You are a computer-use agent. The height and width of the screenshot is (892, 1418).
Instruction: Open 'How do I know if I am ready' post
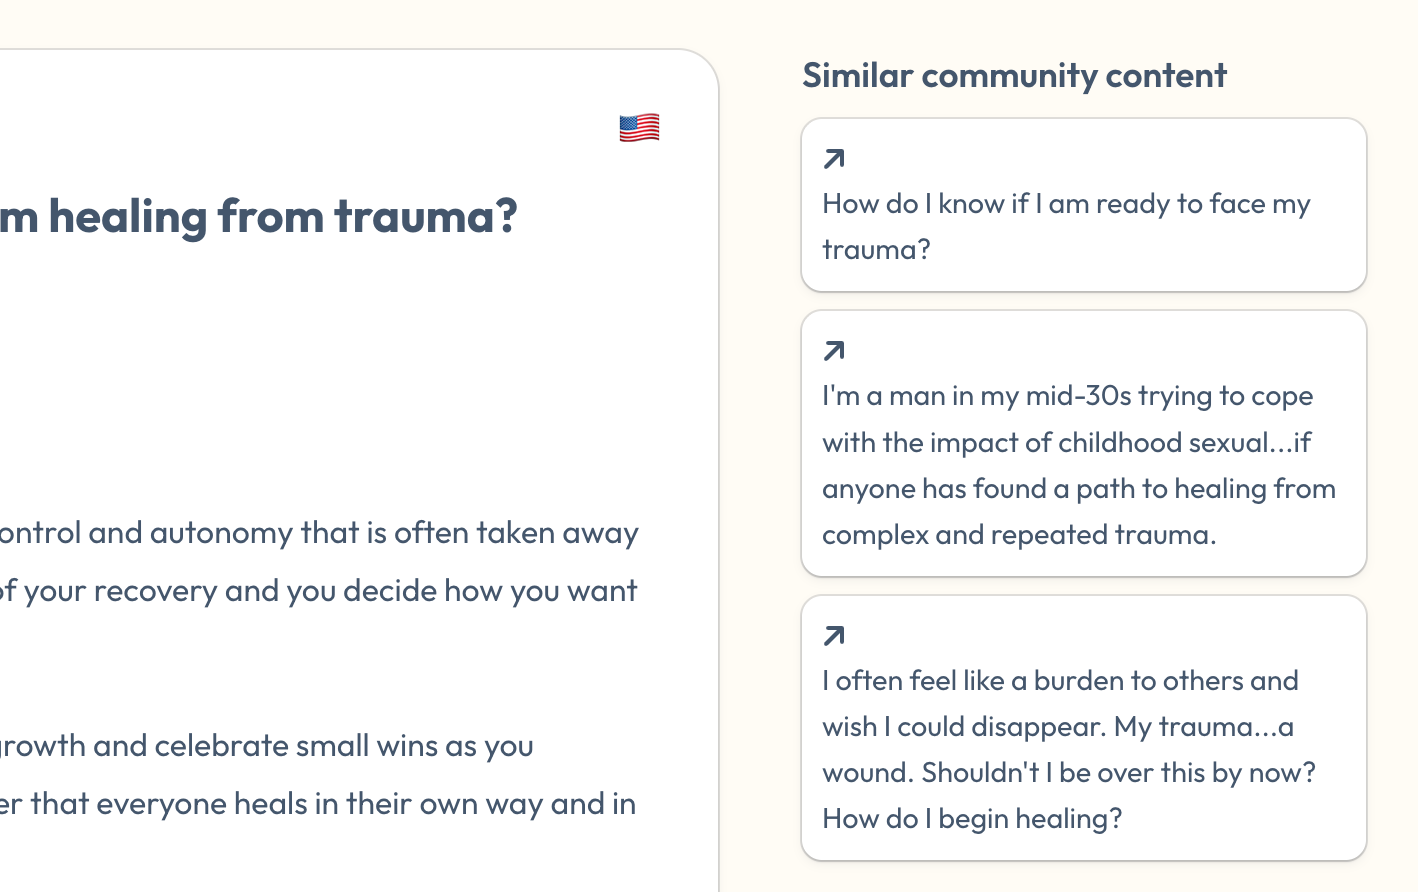point(1066,205)
